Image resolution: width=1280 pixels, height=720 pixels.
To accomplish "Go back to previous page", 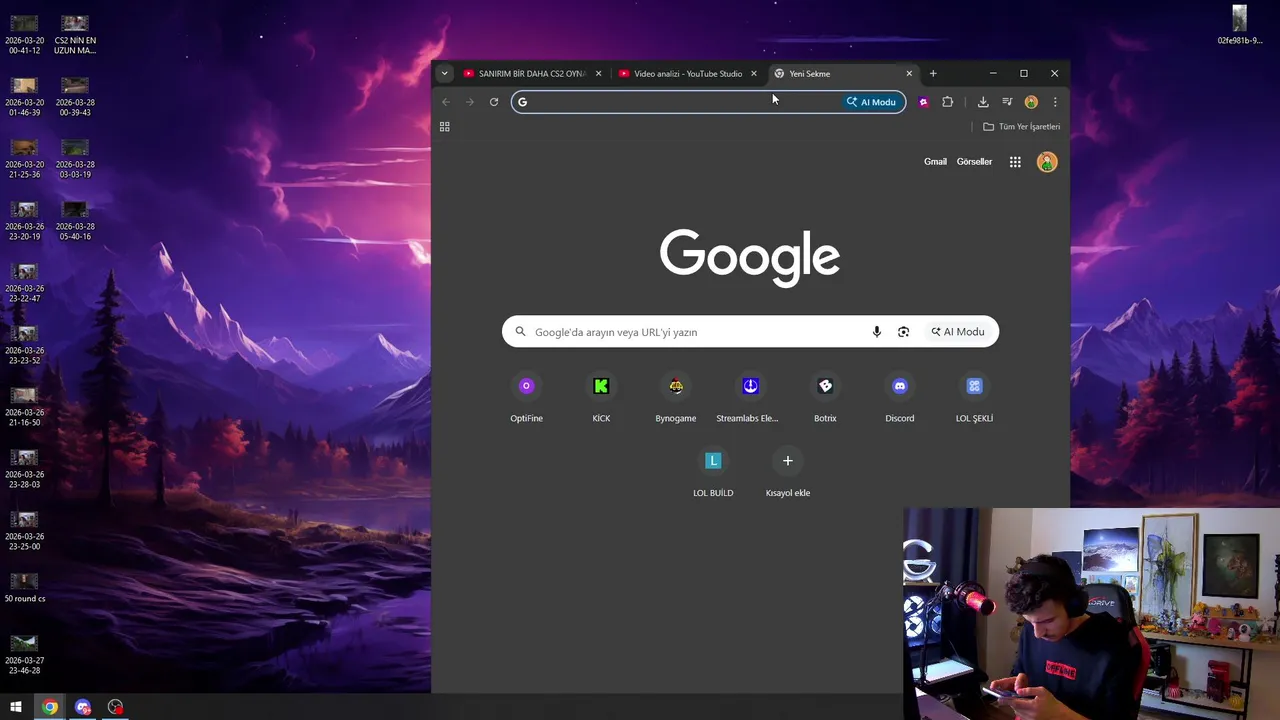I will 446,102.
